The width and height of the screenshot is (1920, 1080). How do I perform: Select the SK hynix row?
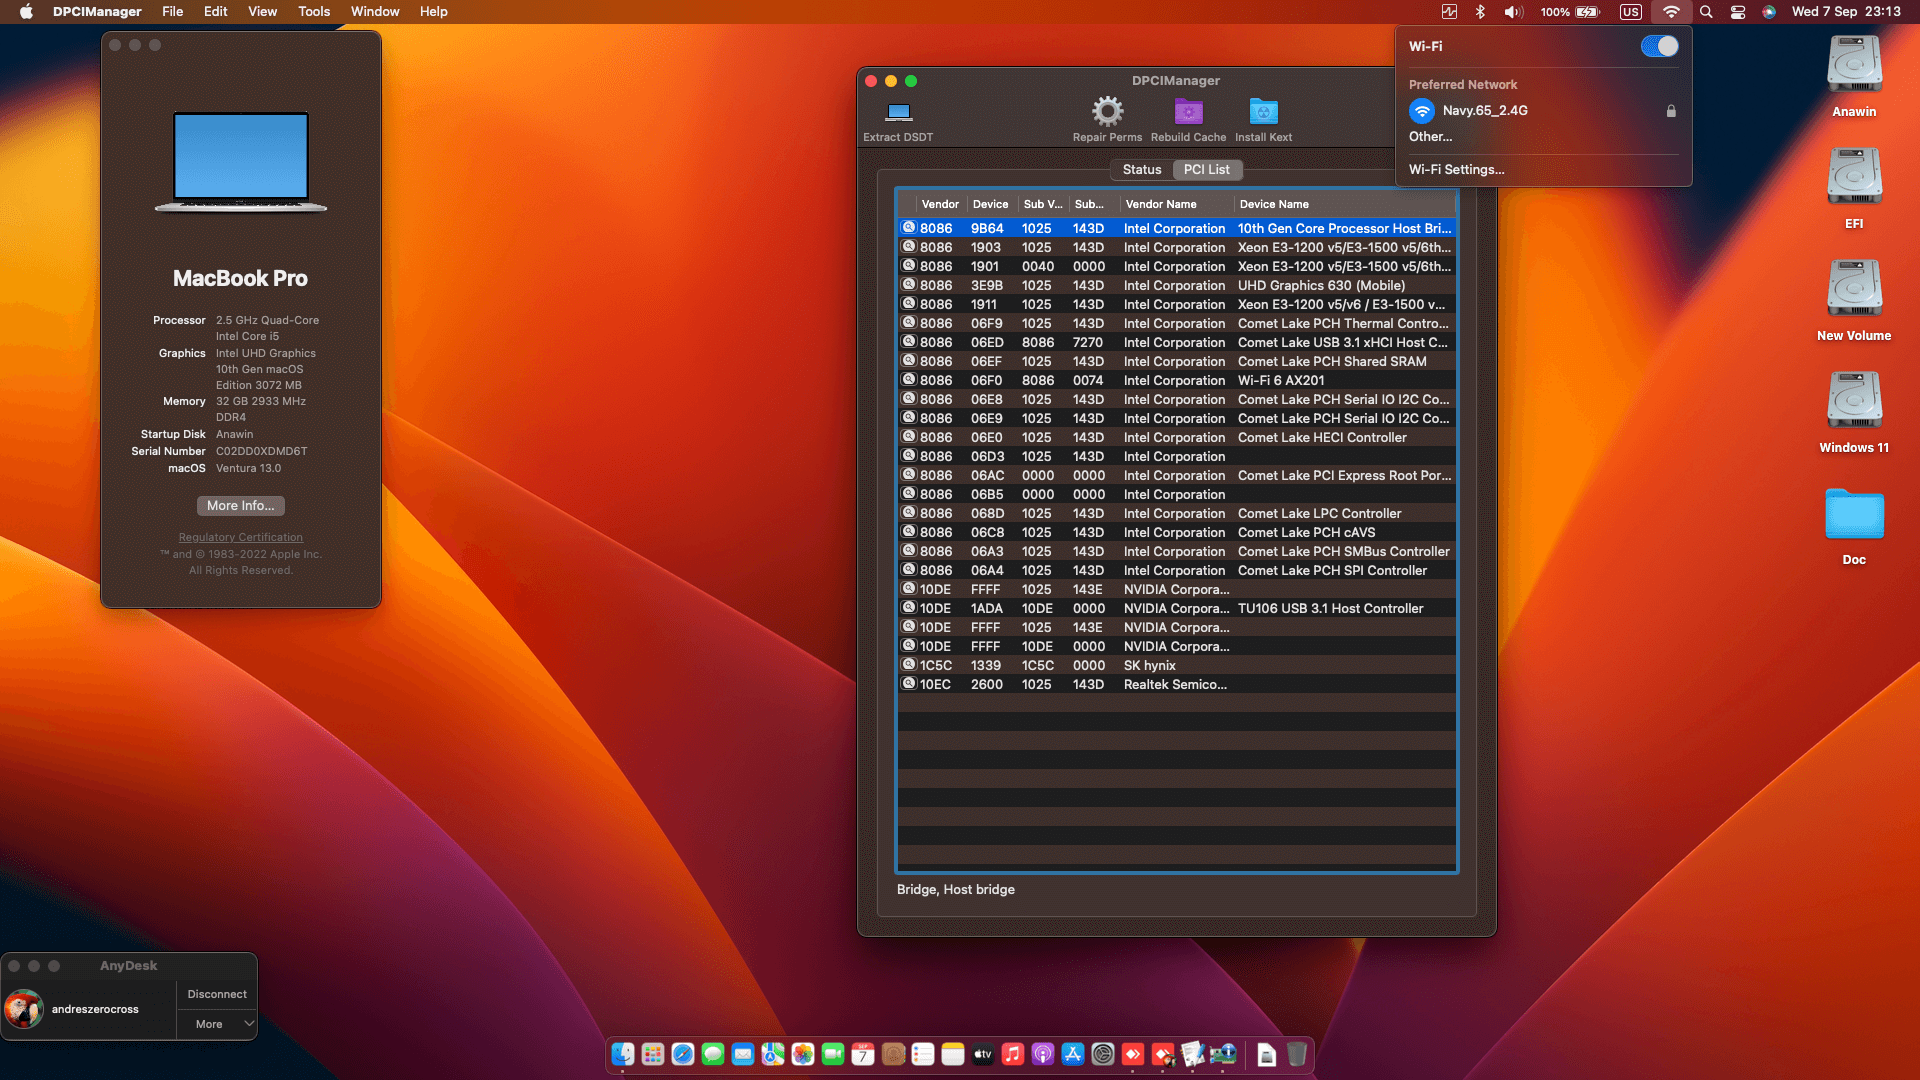click(x=1176, y=666)
